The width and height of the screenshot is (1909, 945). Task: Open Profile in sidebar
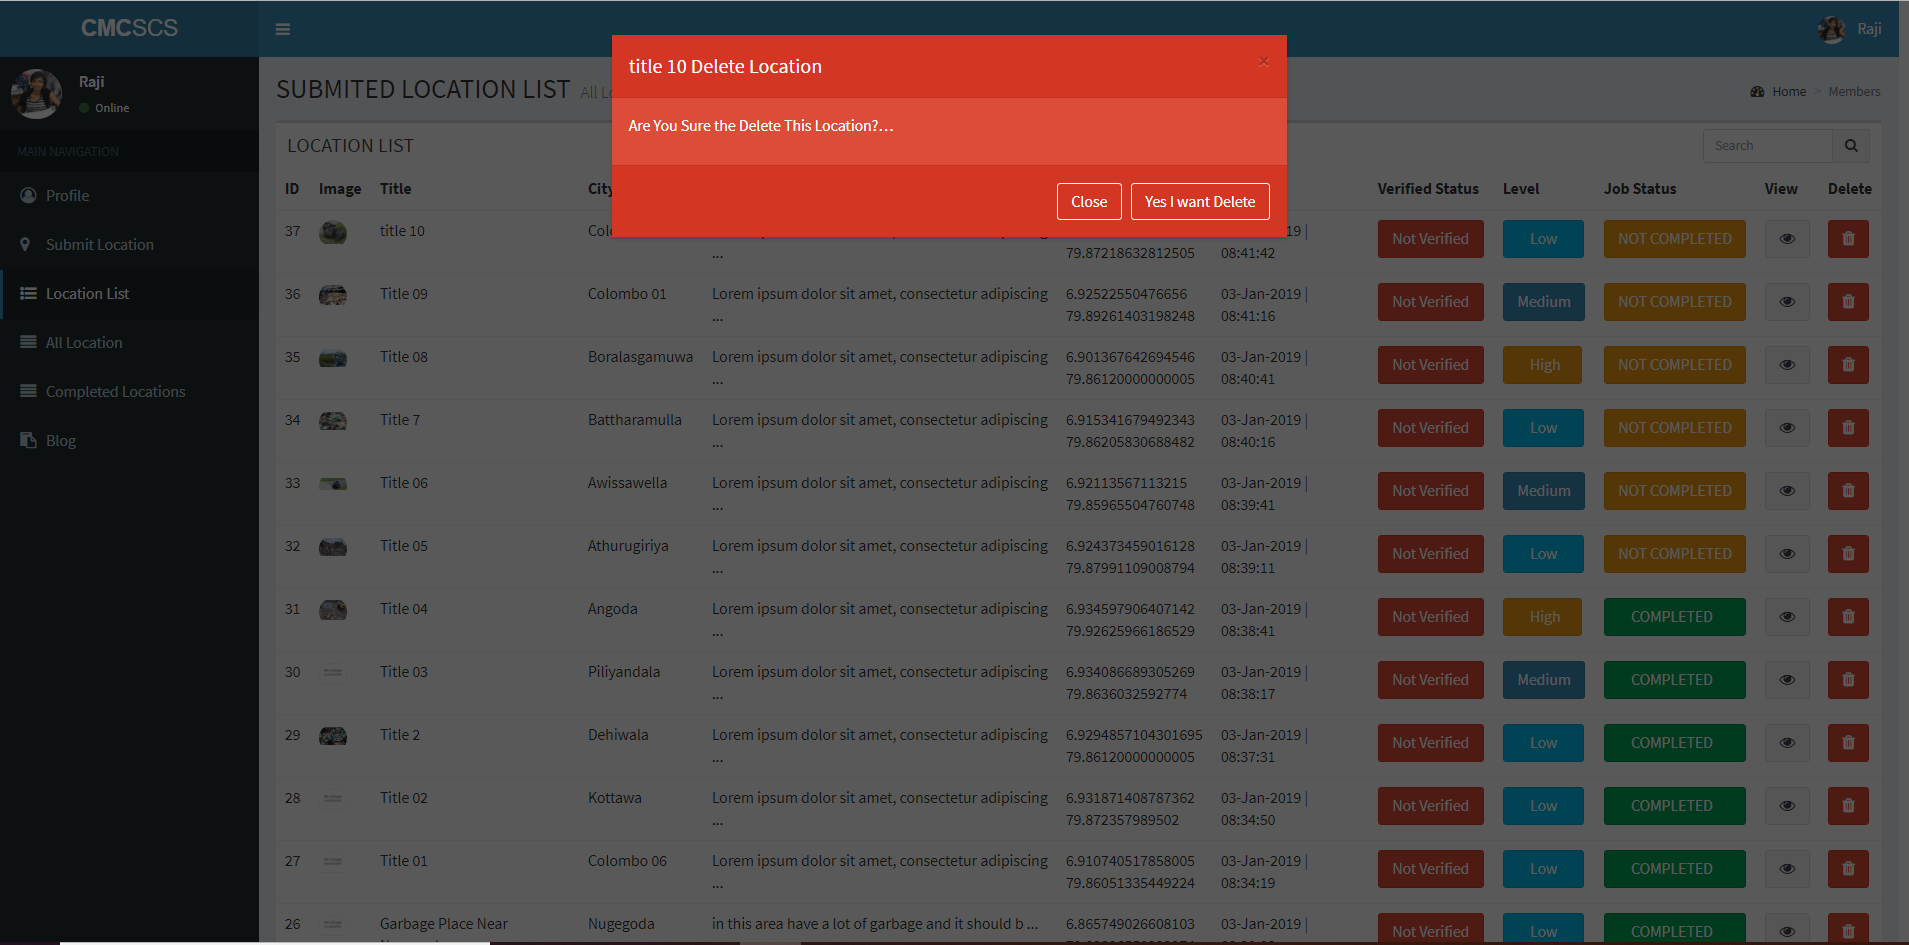(129, 196)
